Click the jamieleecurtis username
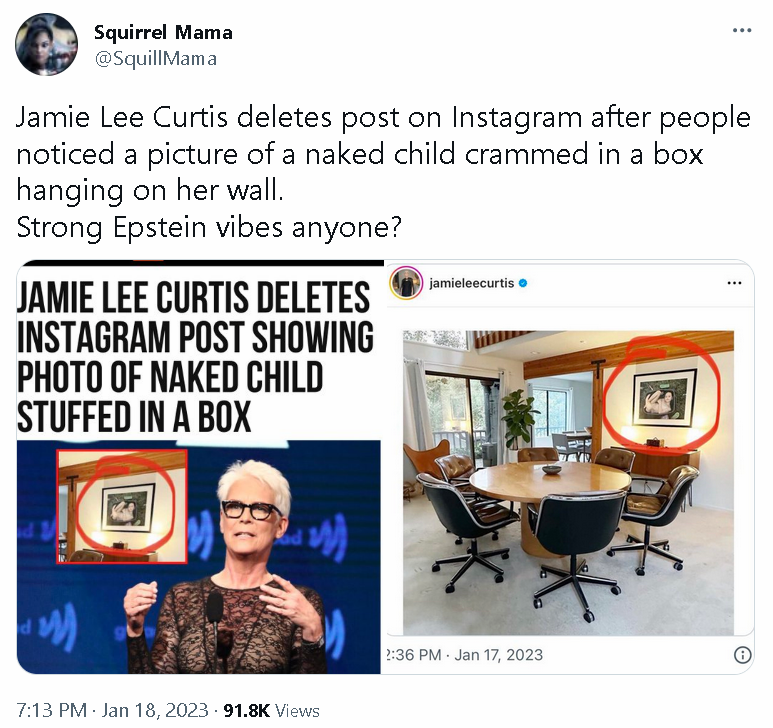The image size is (773, 728). [472, 283]
